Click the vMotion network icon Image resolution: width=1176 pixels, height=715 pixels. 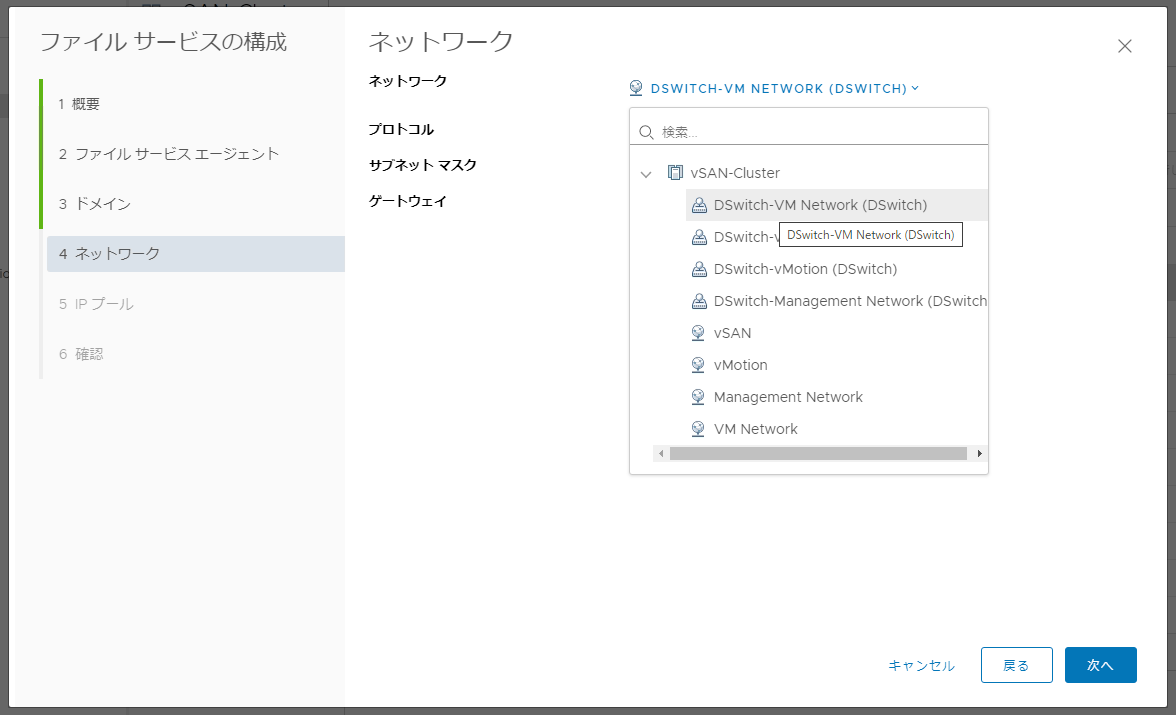point(698,365)
